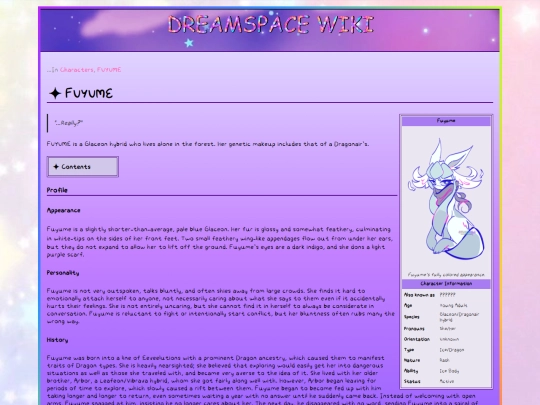
Task: Click the Appearance subheading
Action: click(63, 210)
